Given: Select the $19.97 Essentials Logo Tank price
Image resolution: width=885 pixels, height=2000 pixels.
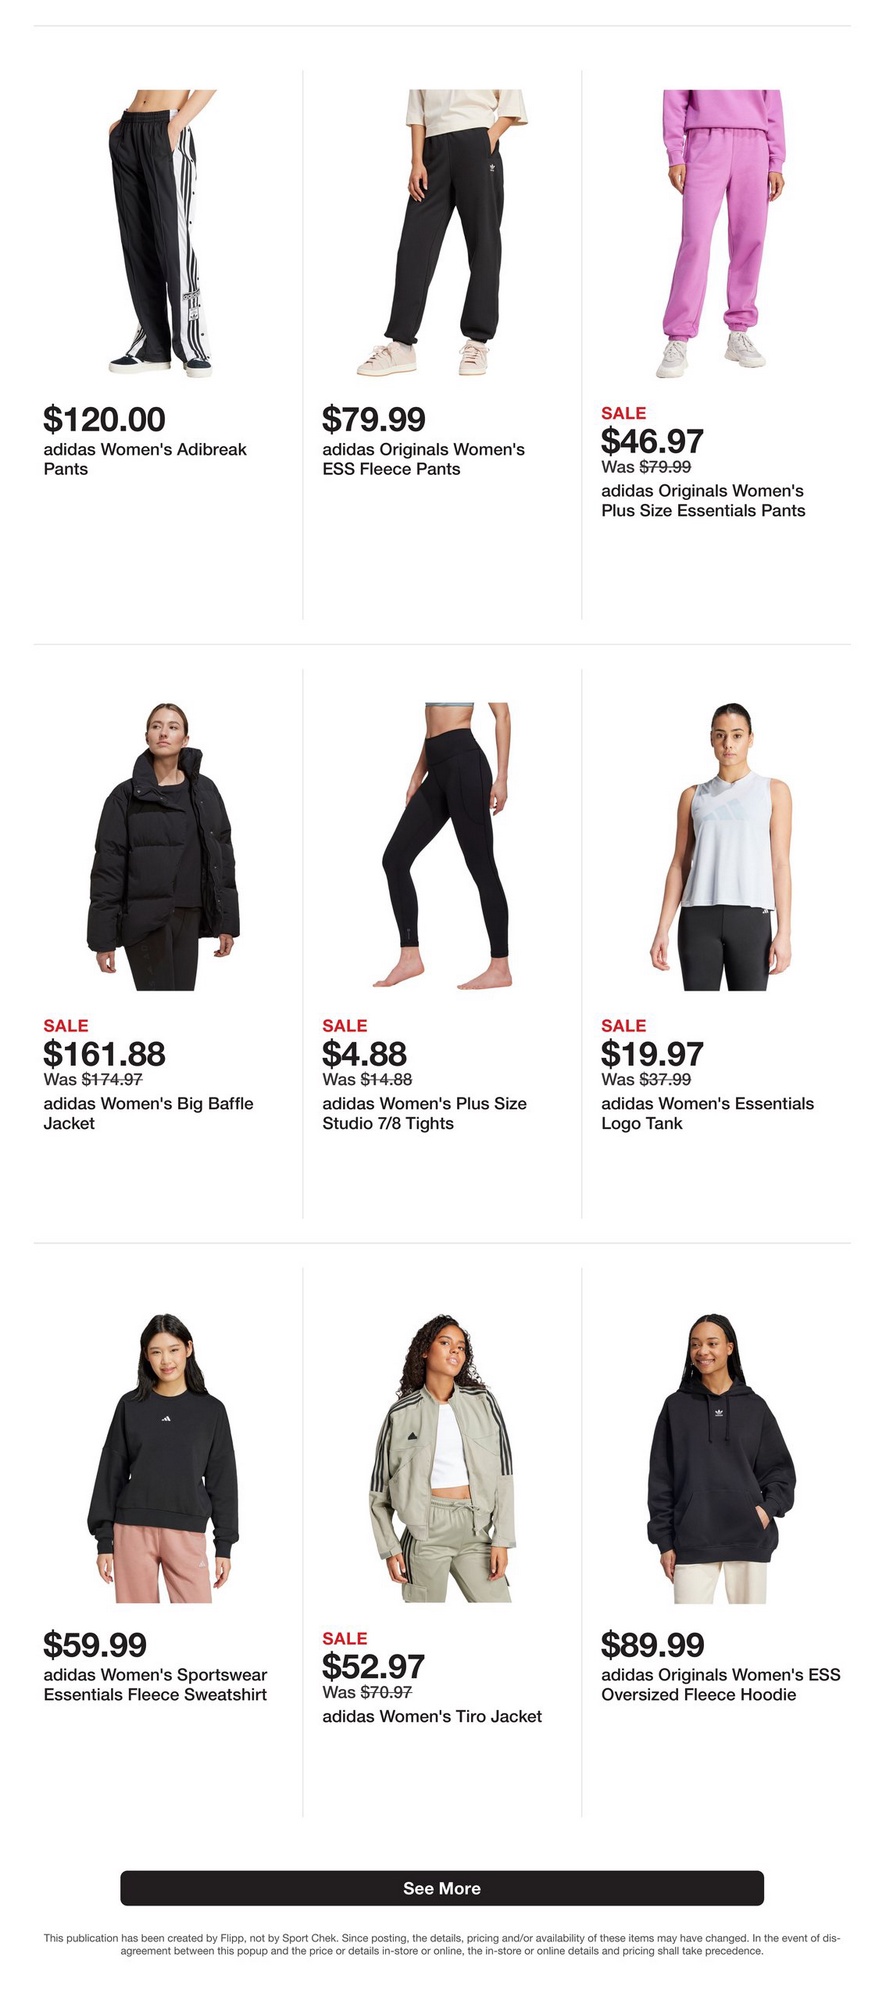Looking at the screenshot, I should pyautogui.click(x=652, y=1053).
